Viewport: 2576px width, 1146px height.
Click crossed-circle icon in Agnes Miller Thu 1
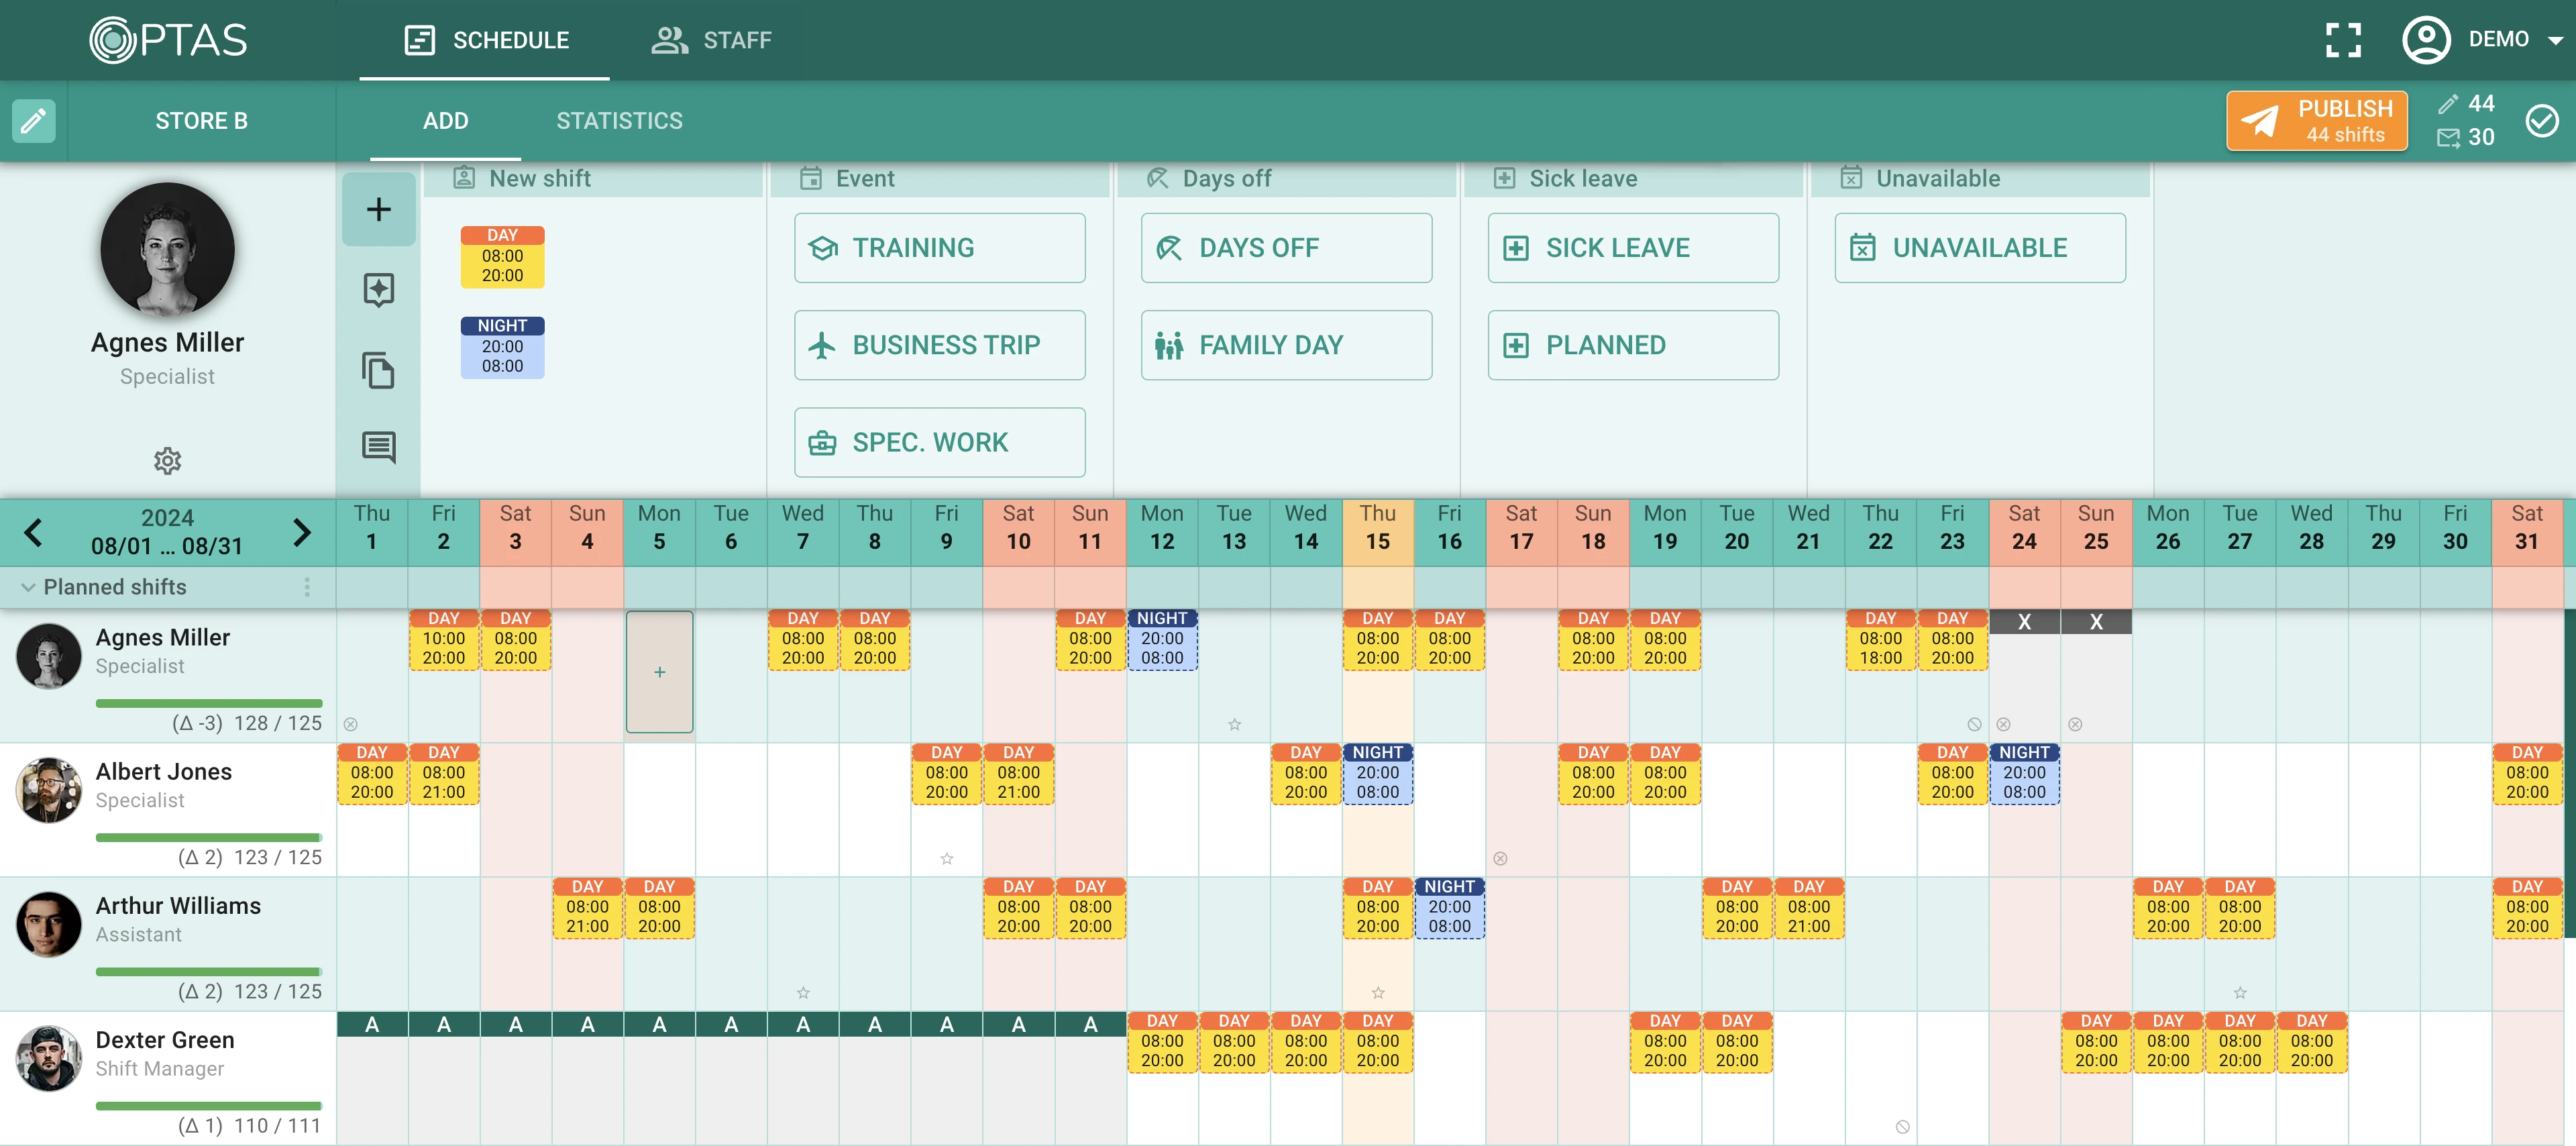point(350,724)
